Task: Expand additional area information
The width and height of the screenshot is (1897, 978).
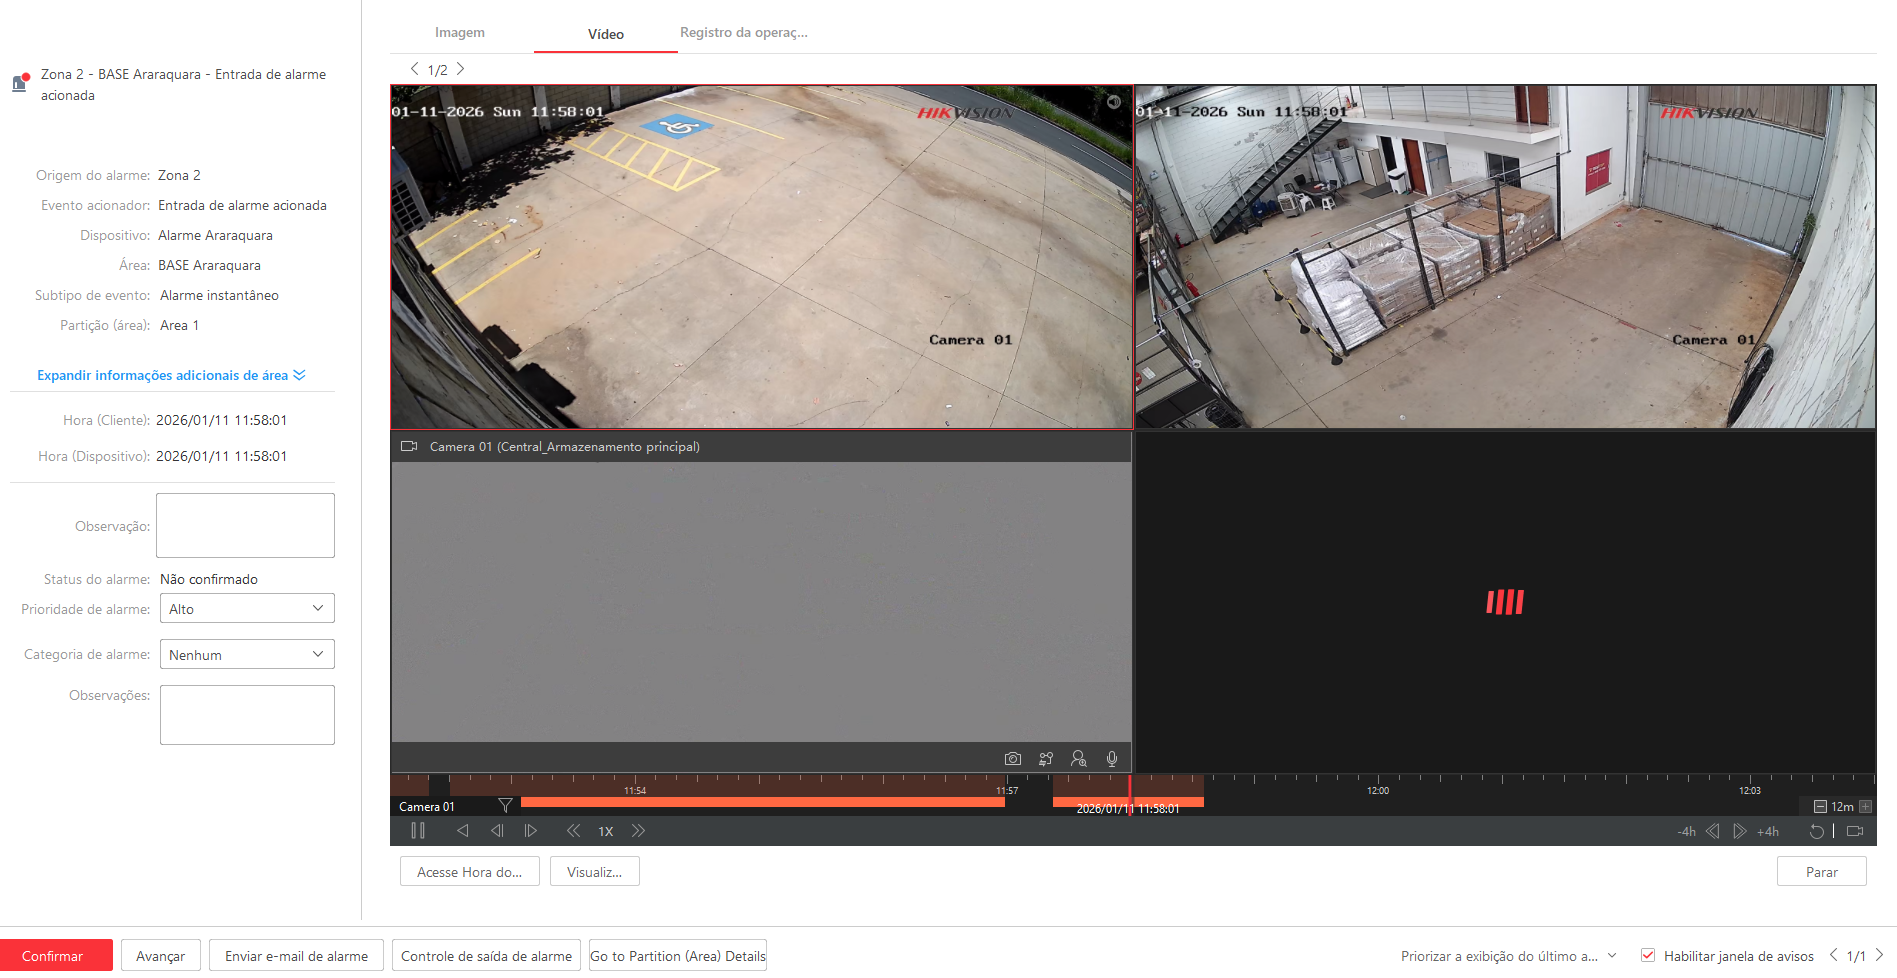Action: click(171, 375)
